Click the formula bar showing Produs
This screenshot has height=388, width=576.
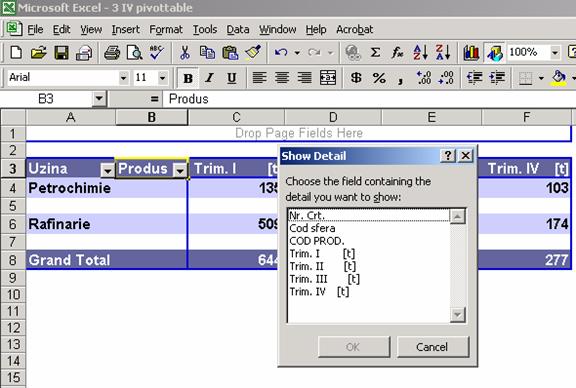tap(368, 99)
